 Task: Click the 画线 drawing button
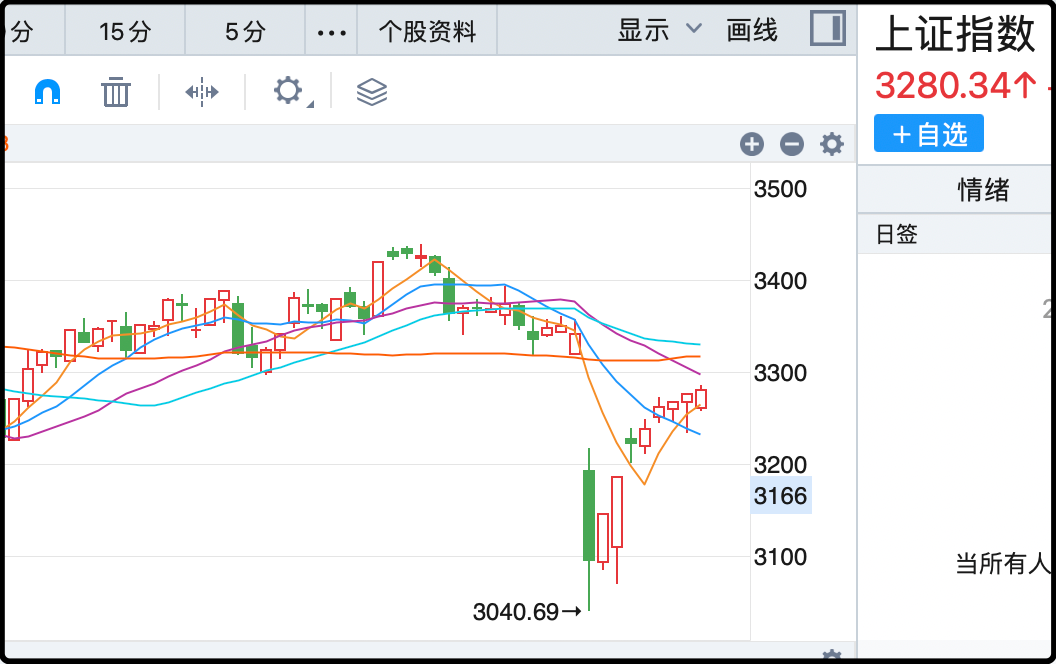[x=752, y=30]
